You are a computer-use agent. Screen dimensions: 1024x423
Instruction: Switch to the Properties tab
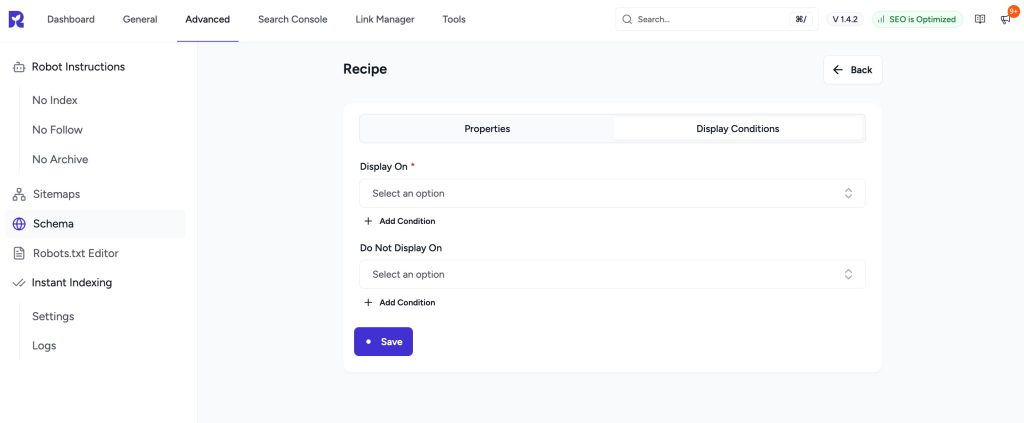[487, 129]
